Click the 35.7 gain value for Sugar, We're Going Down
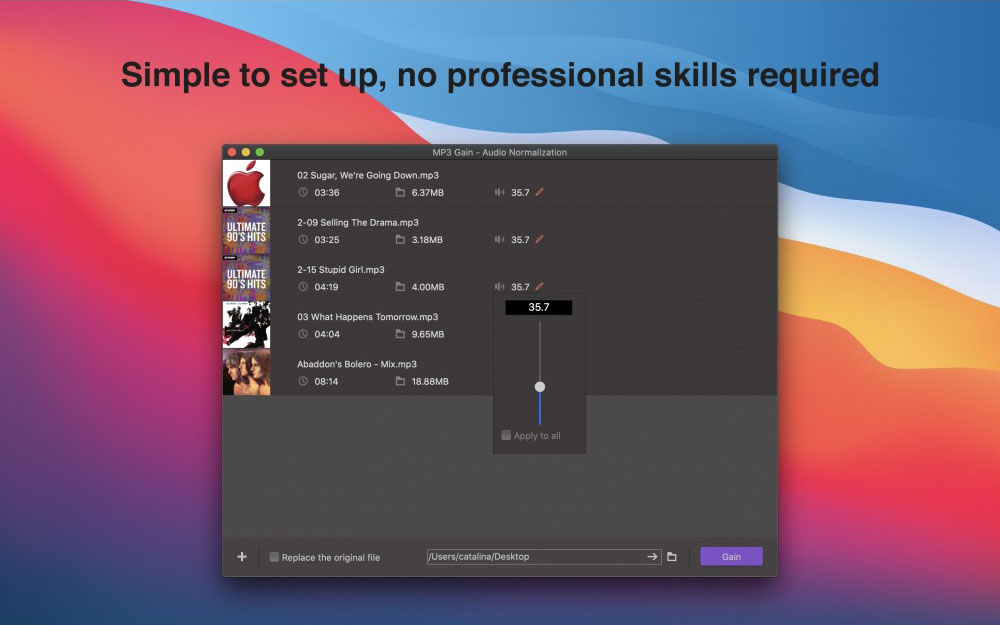Viewport: 1000px width, 625px height. click(x=520, y=193)
